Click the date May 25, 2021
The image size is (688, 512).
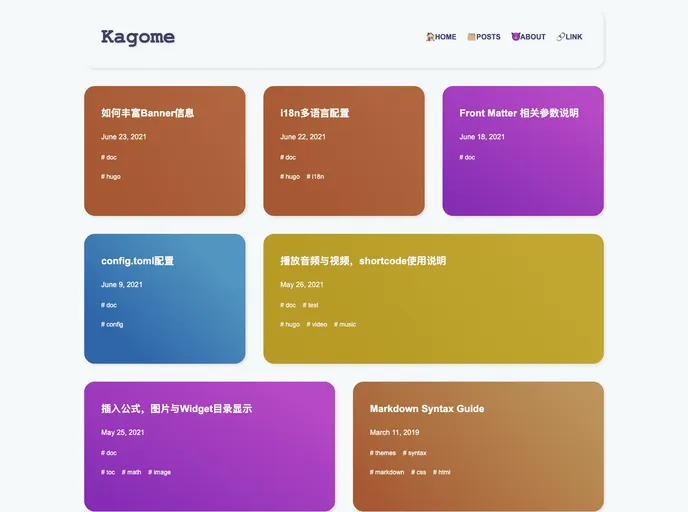(122, 433)
